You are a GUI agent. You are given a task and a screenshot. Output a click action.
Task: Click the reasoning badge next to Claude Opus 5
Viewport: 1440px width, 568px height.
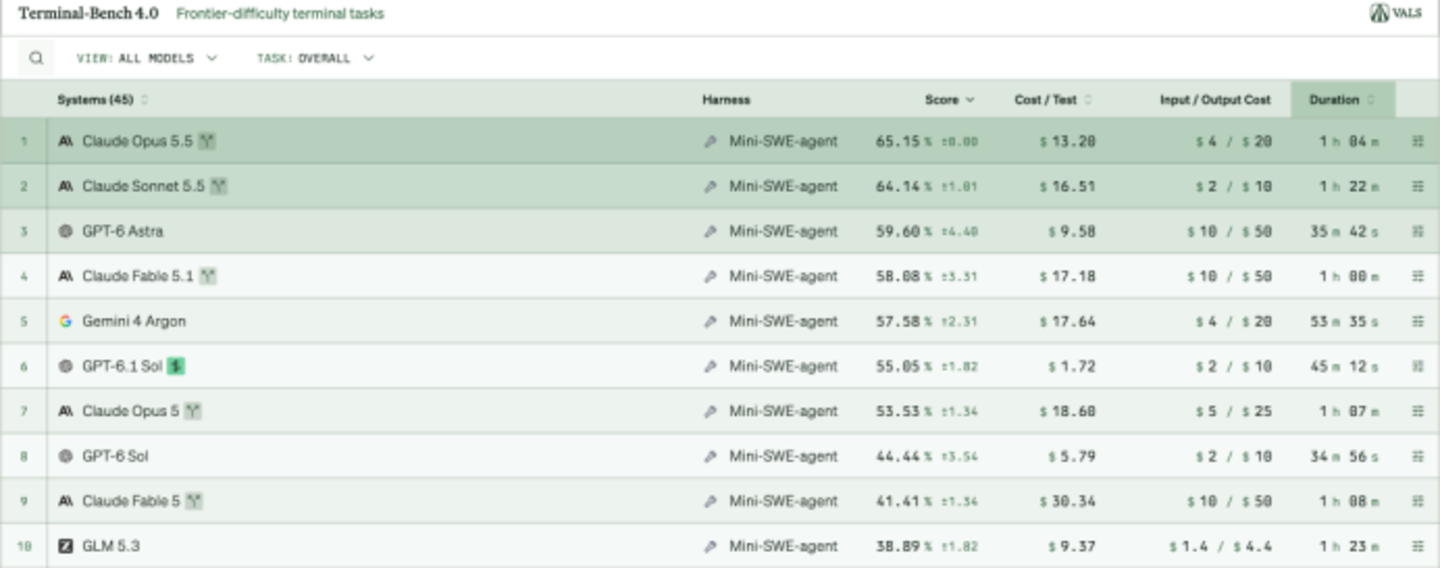(x=193, y=411)
